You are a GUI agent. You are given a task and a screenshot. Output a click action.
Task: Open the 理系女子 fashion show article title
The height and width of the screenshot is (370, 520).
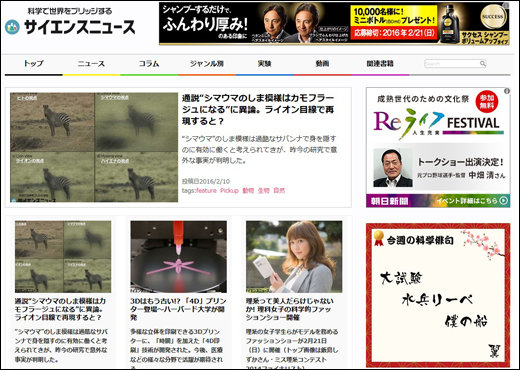(290, 309)
